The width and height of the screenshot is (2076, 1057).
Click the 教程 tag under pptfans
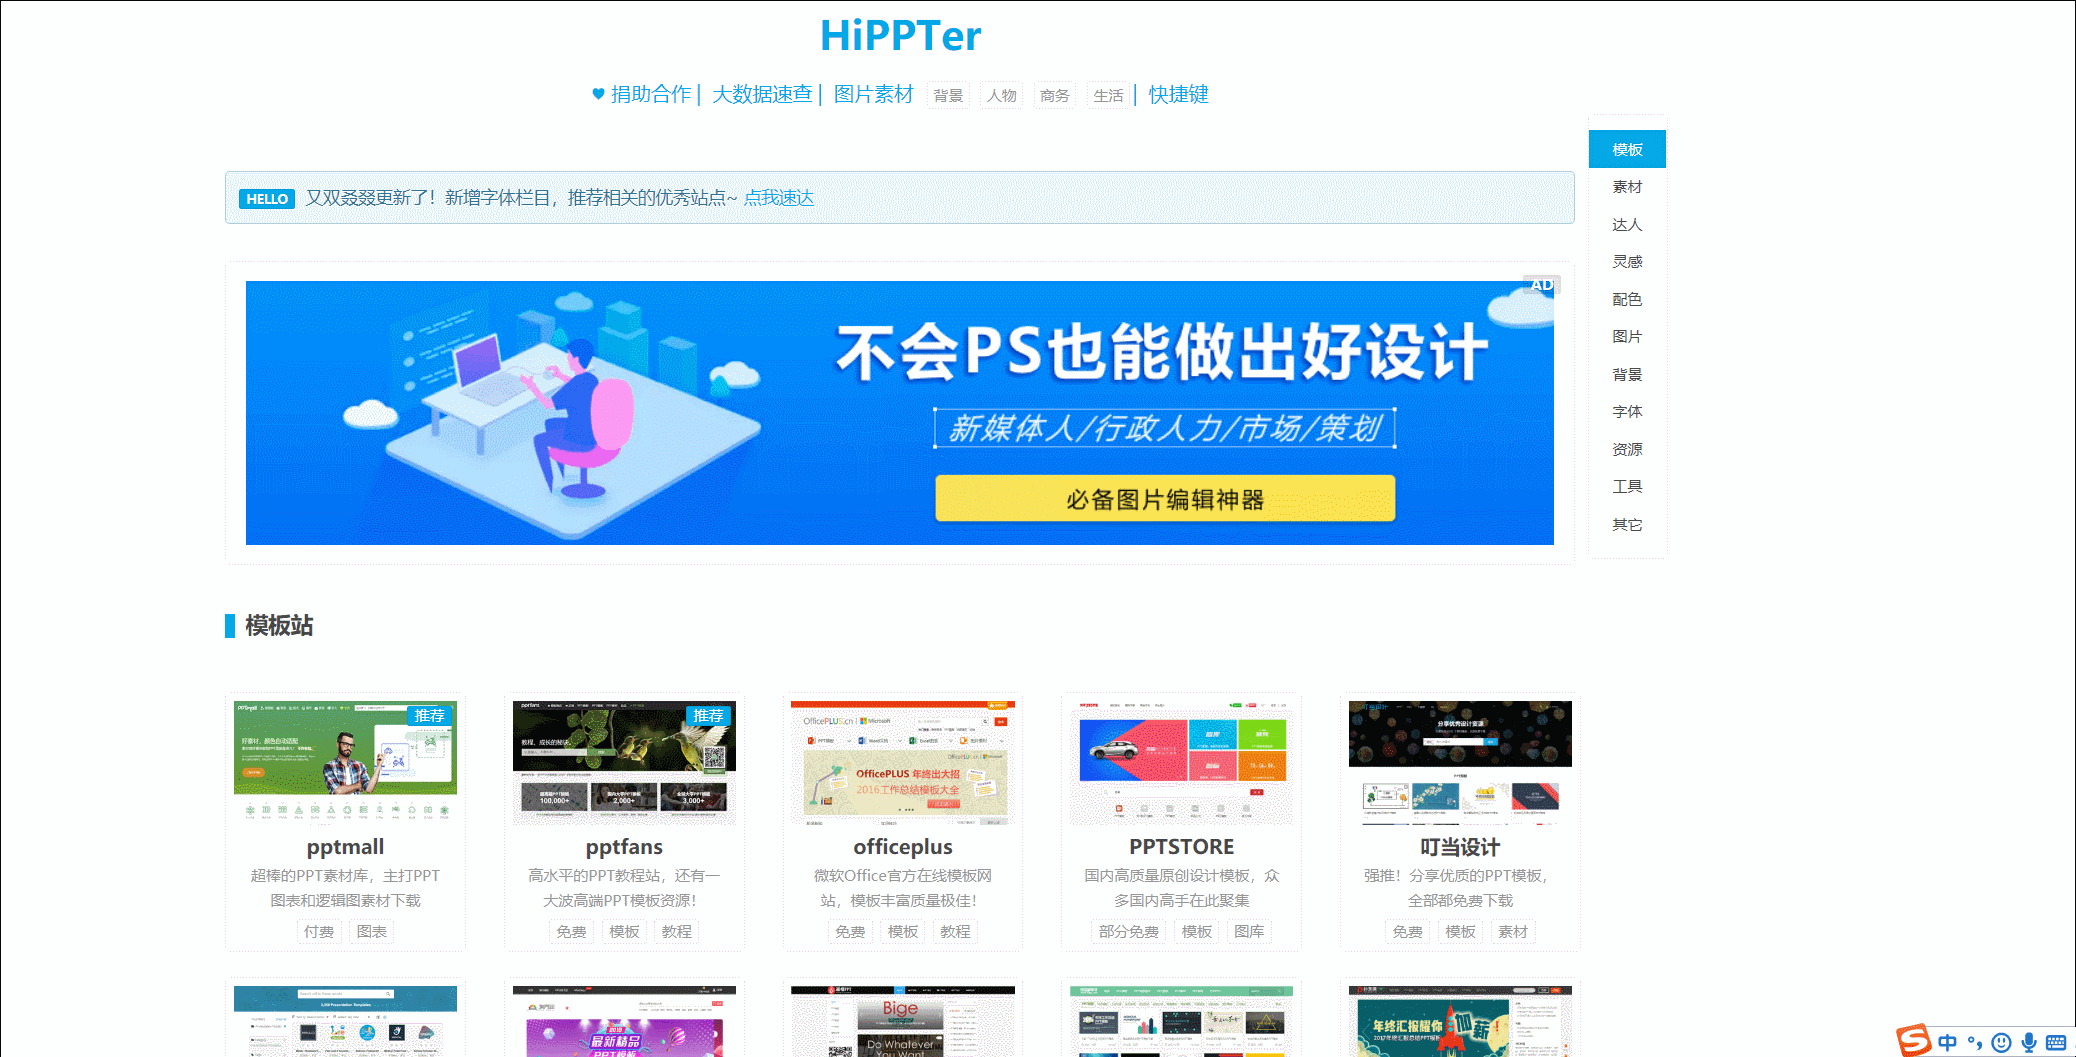coord(677,932)
